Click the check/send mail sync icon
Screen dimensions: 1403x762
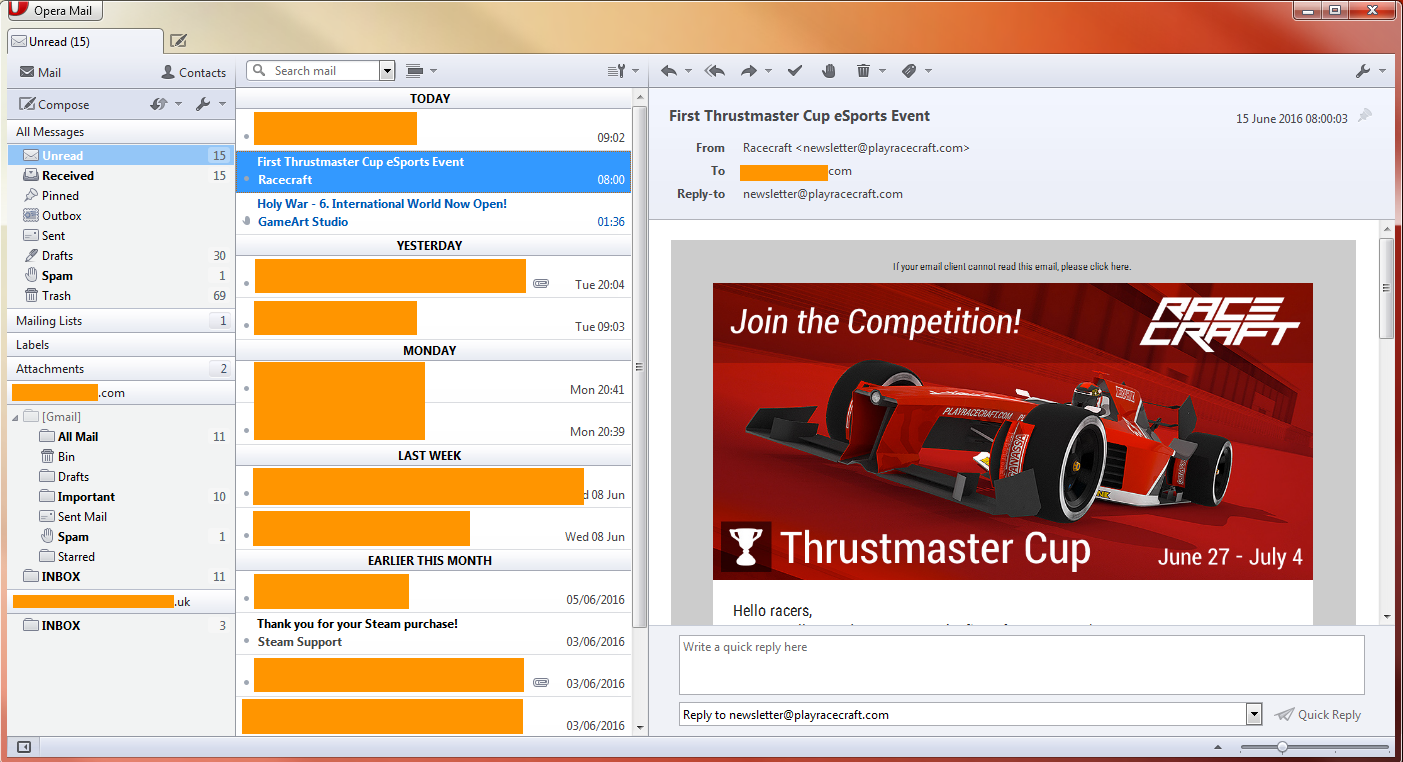pyautogui.click(x=159, y=104)
